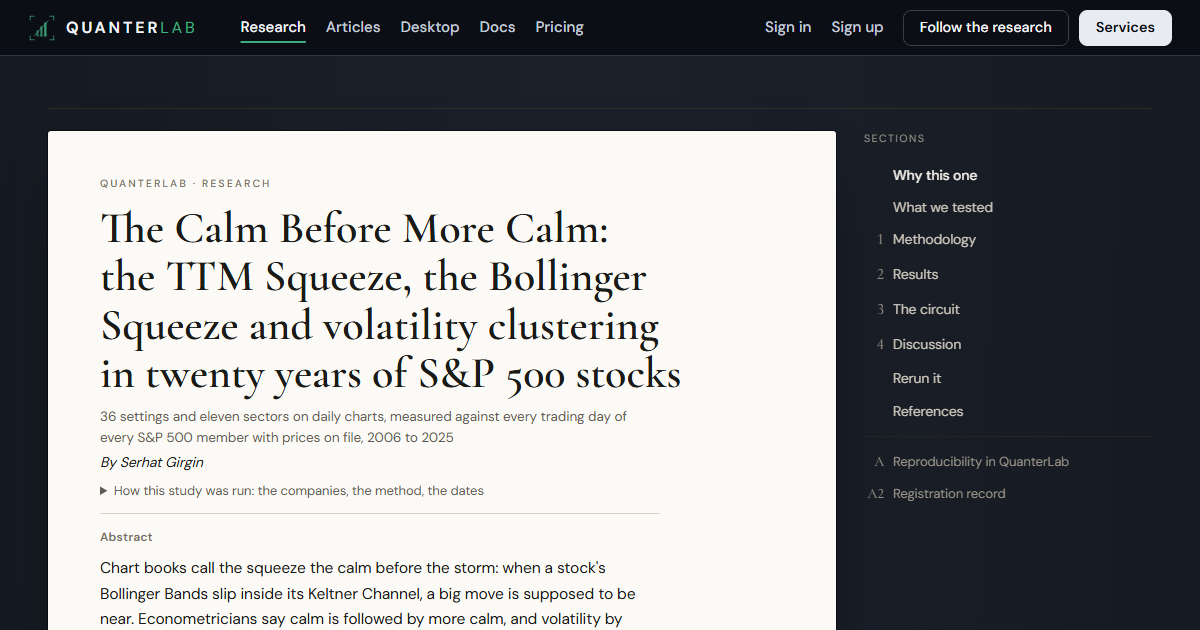Click the article title heading
The image size is (1200, 630).
pyautogui.click(x=391, y=301)
